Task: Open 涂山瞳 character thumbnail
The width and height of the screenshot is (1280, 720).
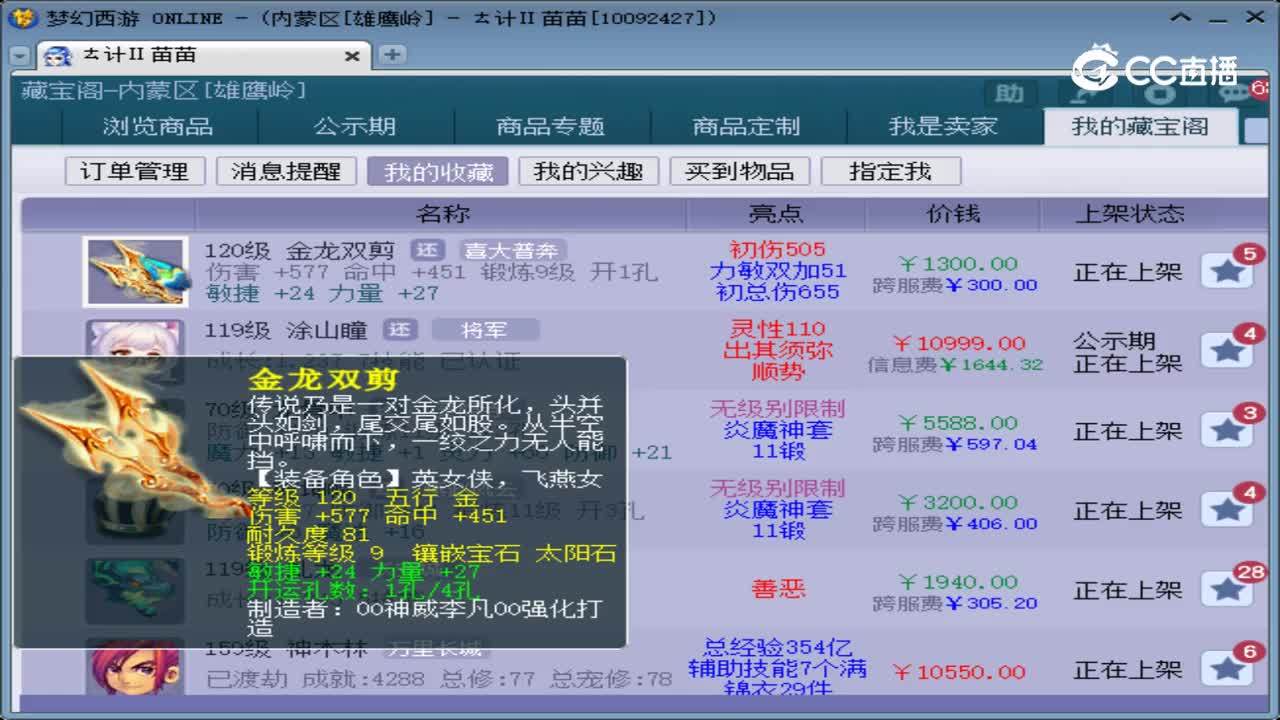Action: [x=135, y=338]
